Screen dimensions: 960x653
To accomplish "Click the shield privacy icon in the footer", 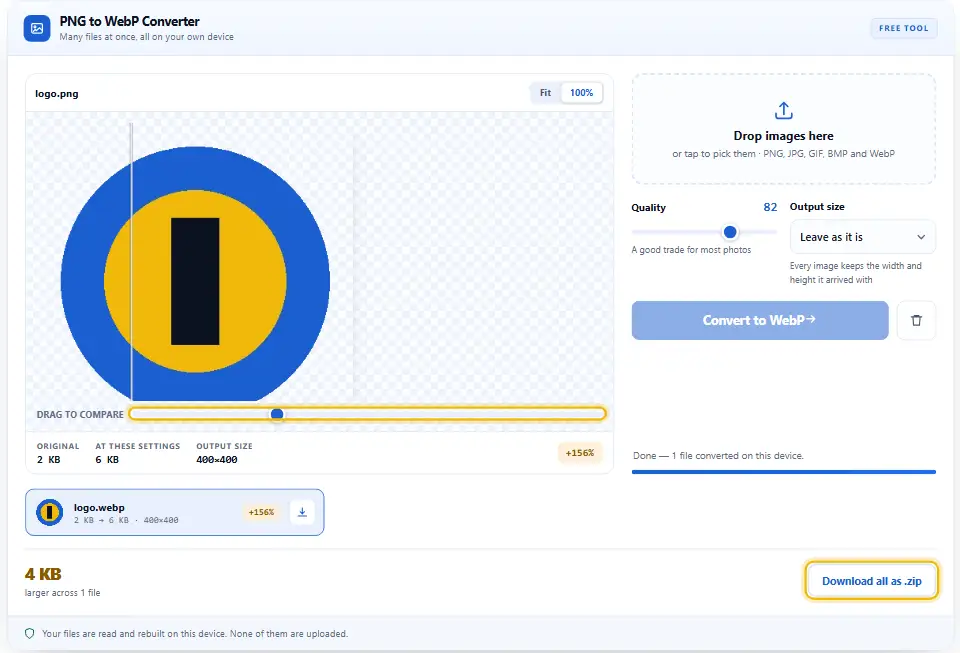I will click(x=29, y=633).
